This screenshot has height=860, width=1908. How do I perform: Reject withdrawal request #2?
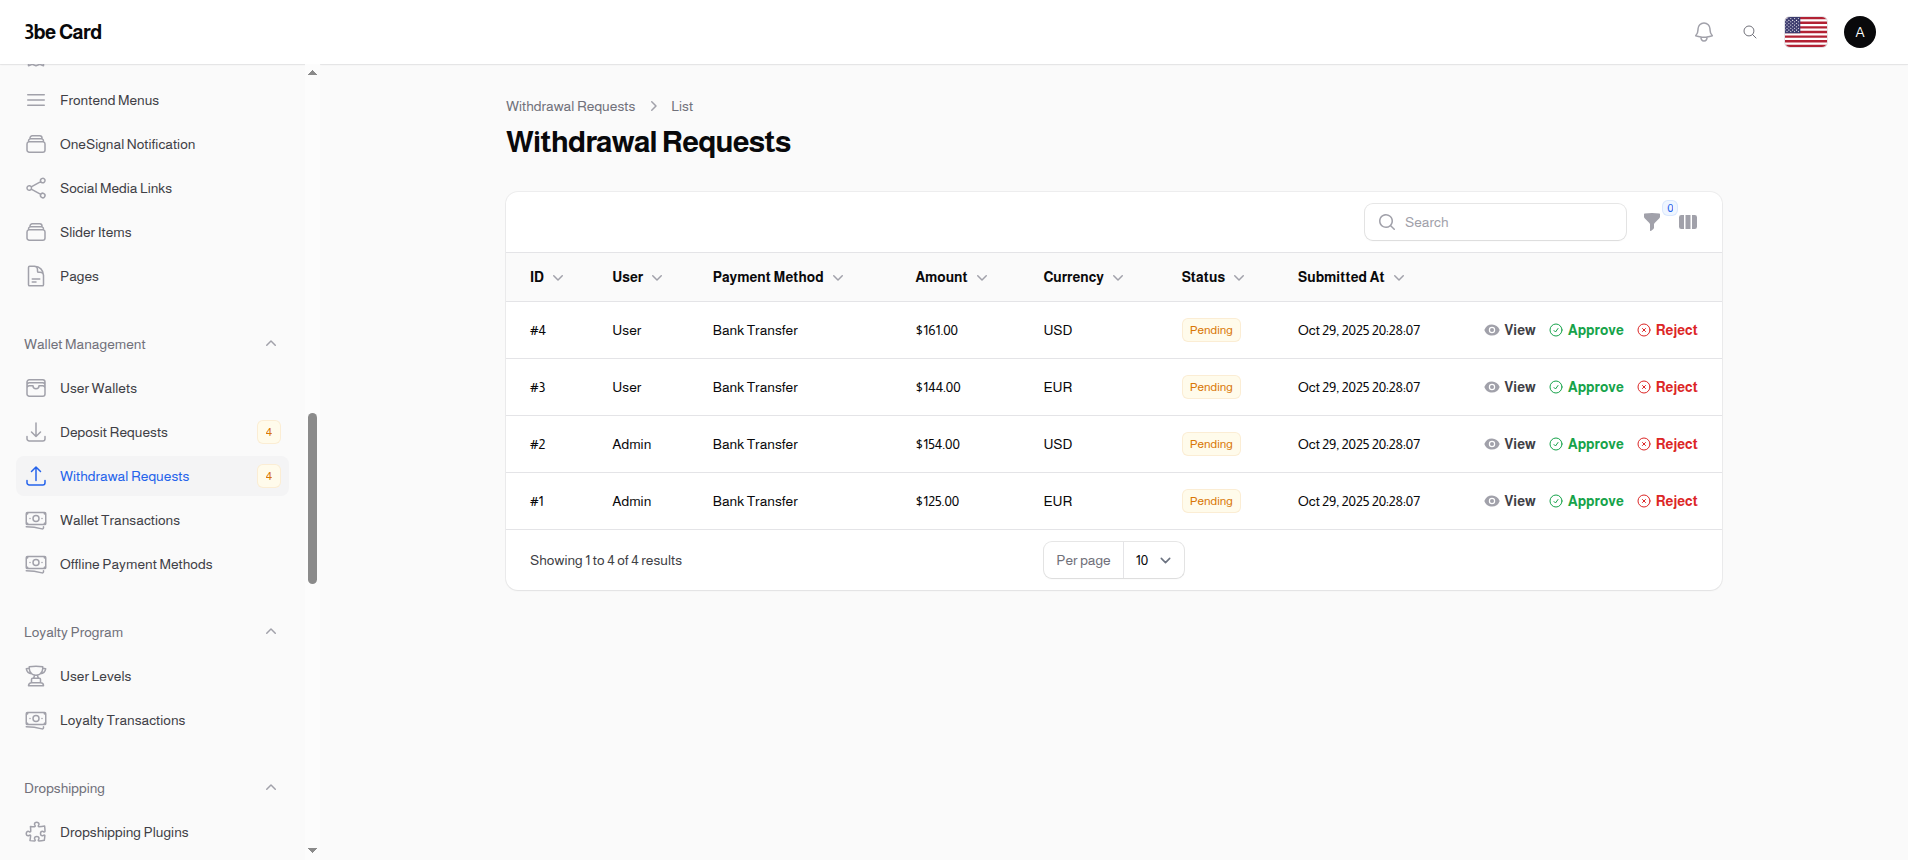[x=1667, y=444]
